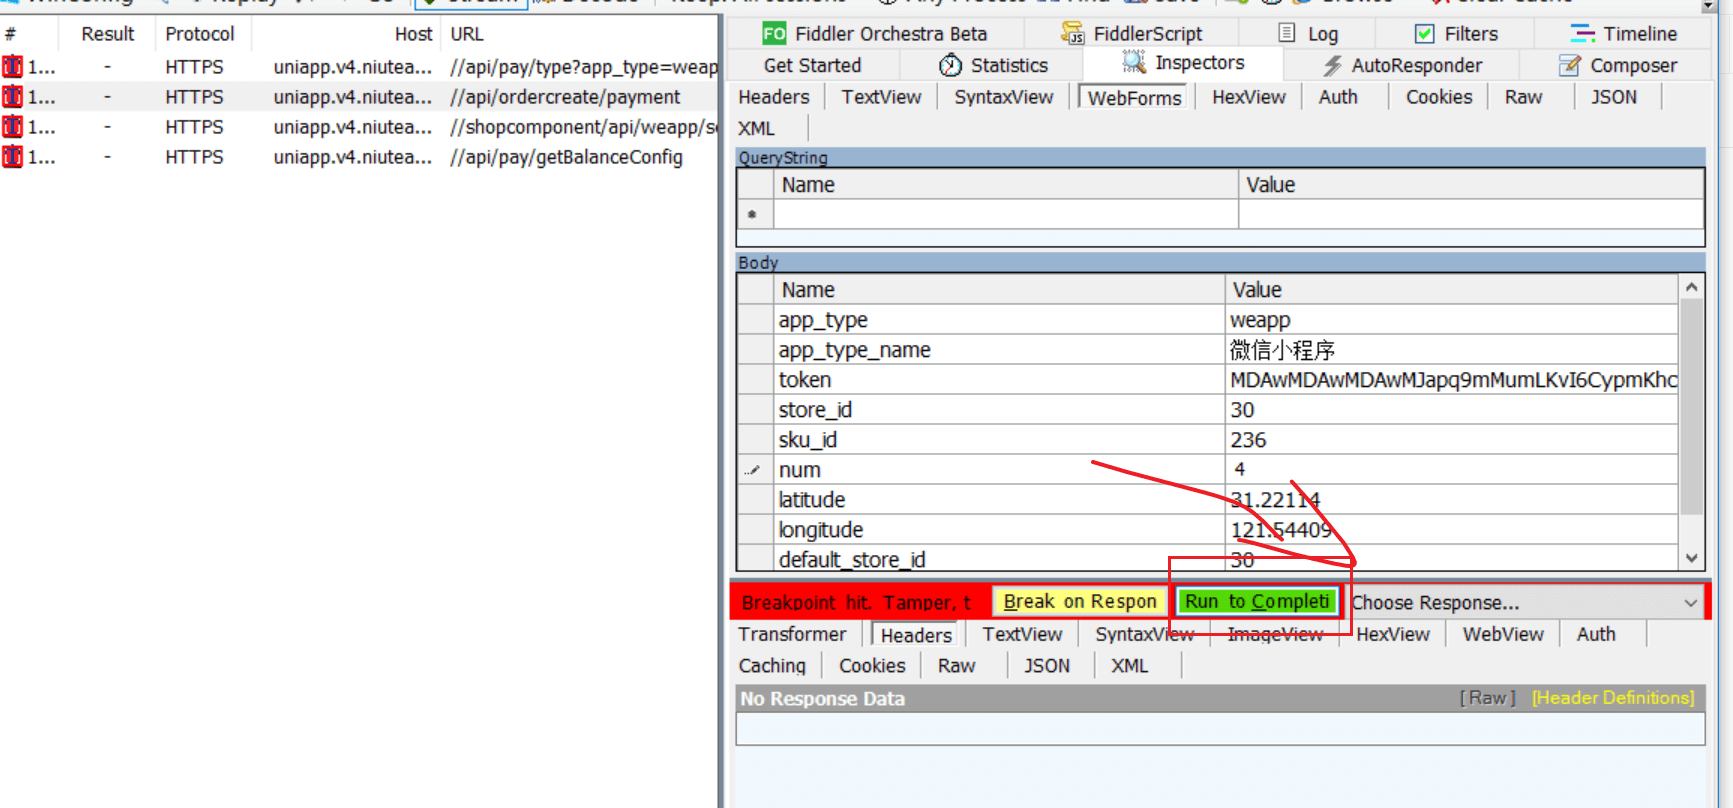Switch to the Get Started tab
Viewport: 1733px width, 808px height.
pyautogui.click(x=812, y=66)
